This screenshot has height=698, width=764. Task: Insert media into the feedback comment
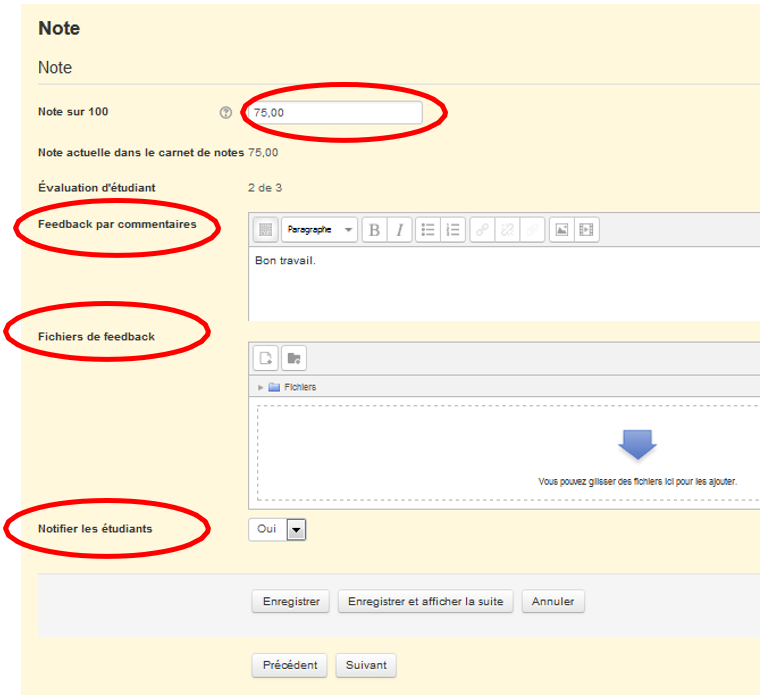586,230
